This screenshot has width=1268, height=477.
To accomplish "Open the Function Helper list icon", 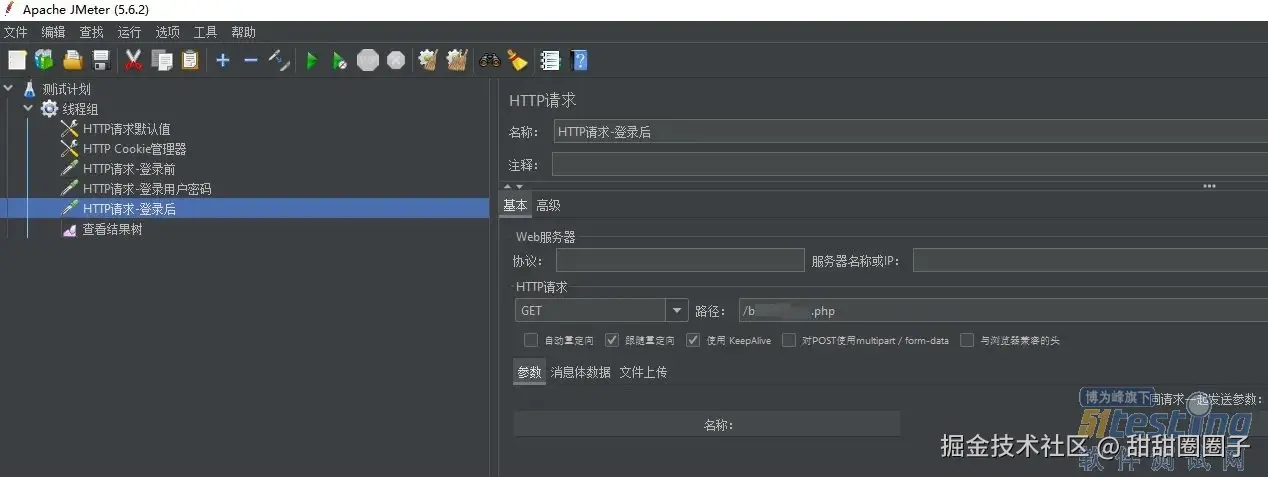I will 550,60.
